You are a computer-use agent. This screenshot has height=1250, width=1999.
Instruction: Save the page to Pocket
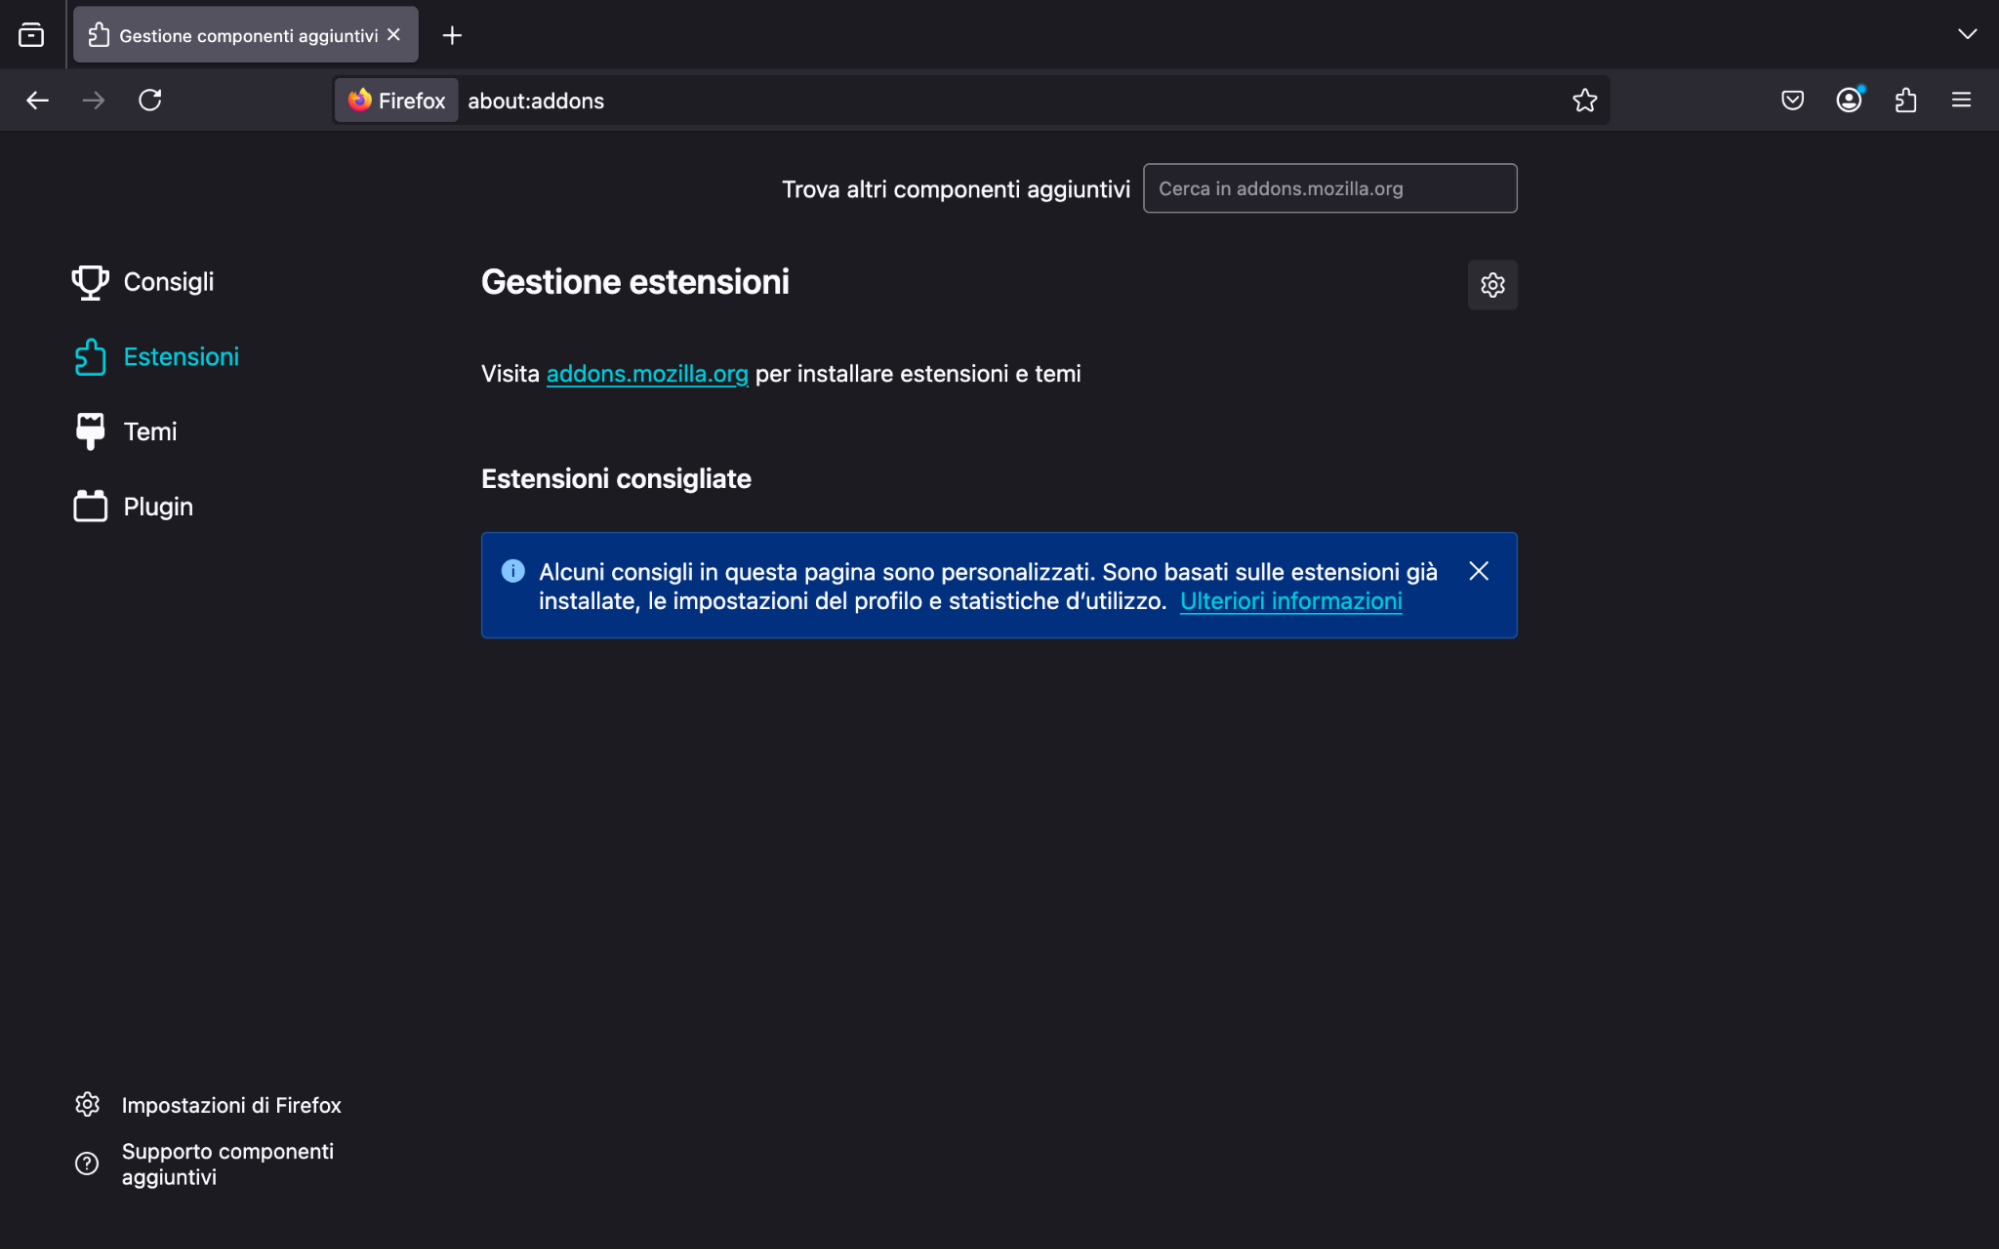[1791, 100]
